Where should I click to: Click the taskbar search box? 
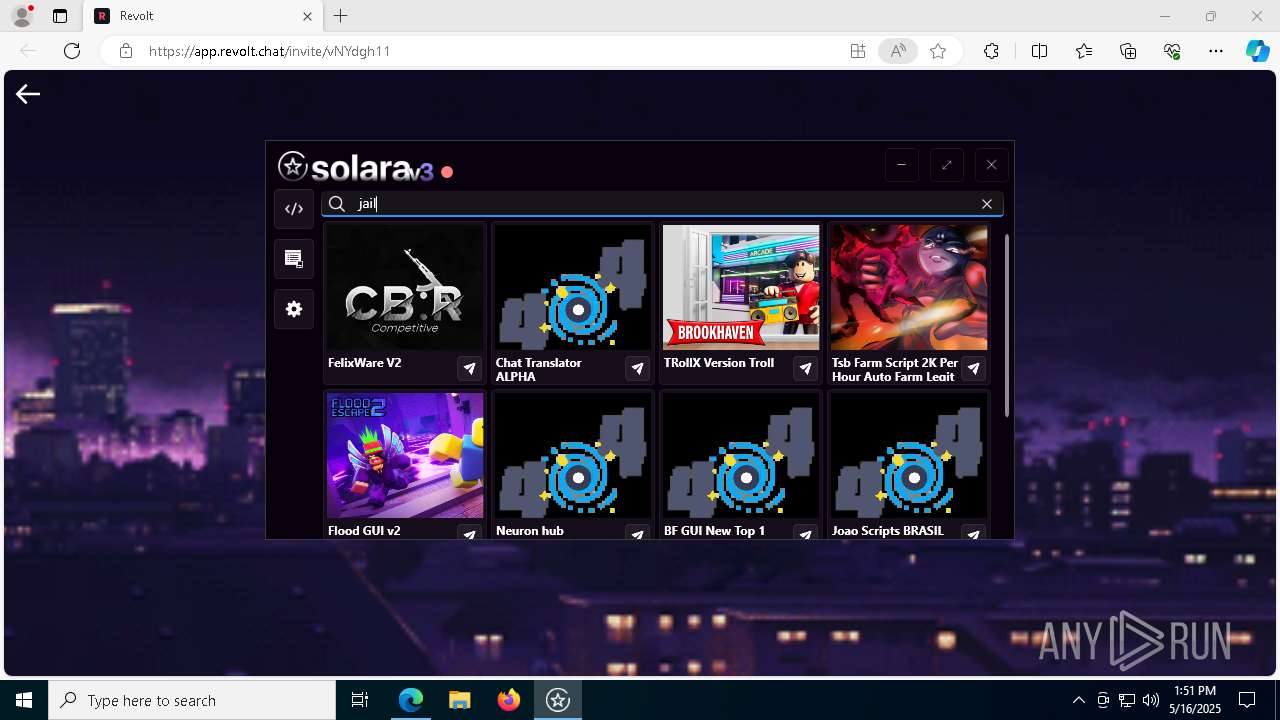click(192, 700)
